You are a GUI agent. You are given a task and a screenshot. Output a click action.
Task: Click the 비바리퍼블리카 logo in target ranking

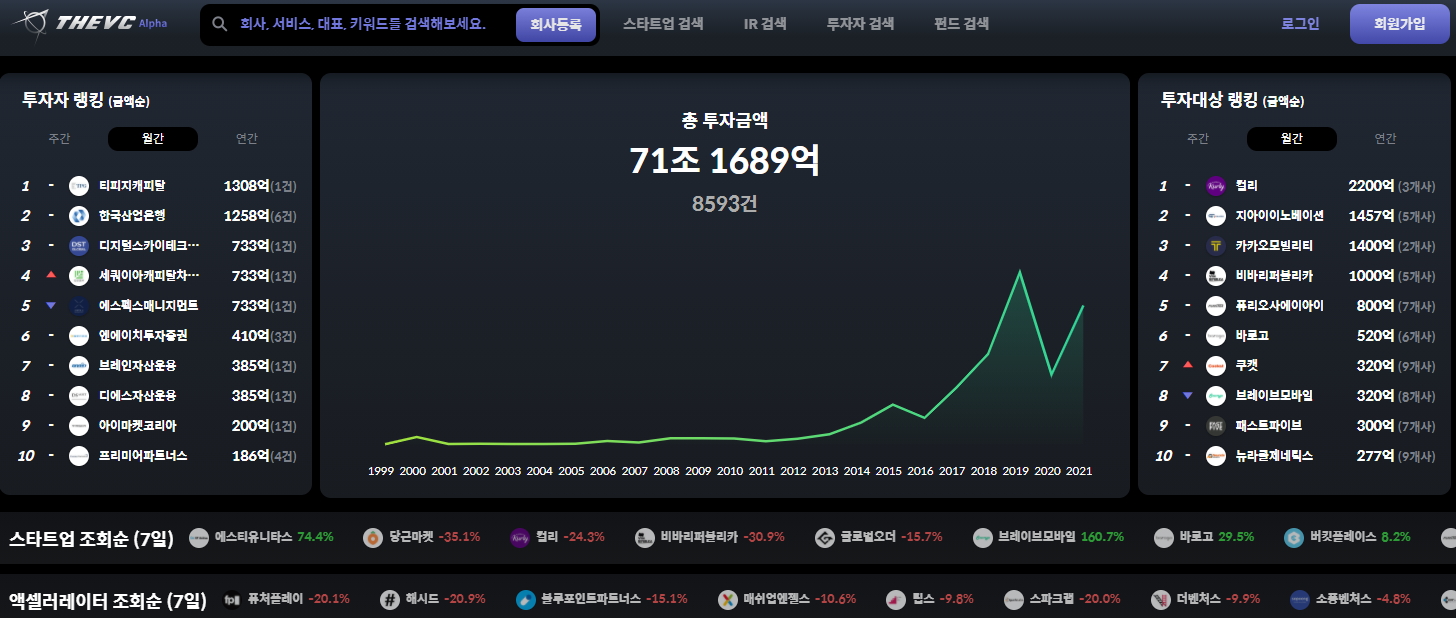click(x=1216, y=276)
